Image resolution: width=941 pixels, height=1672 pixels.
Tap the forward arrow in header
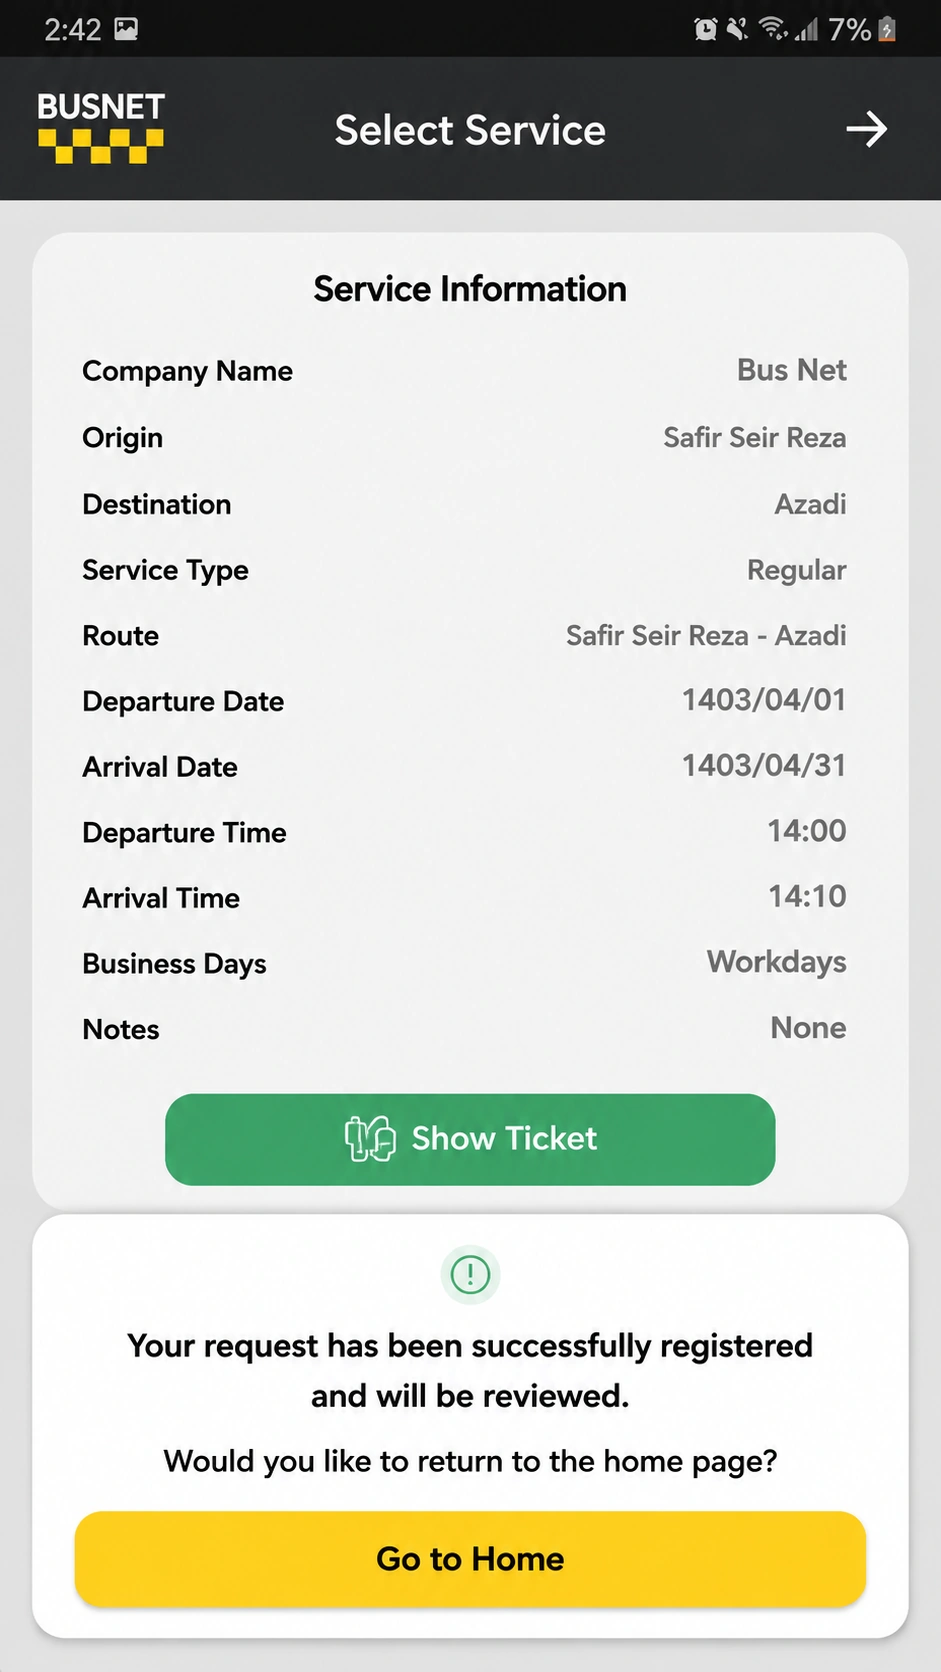point(866,129)
